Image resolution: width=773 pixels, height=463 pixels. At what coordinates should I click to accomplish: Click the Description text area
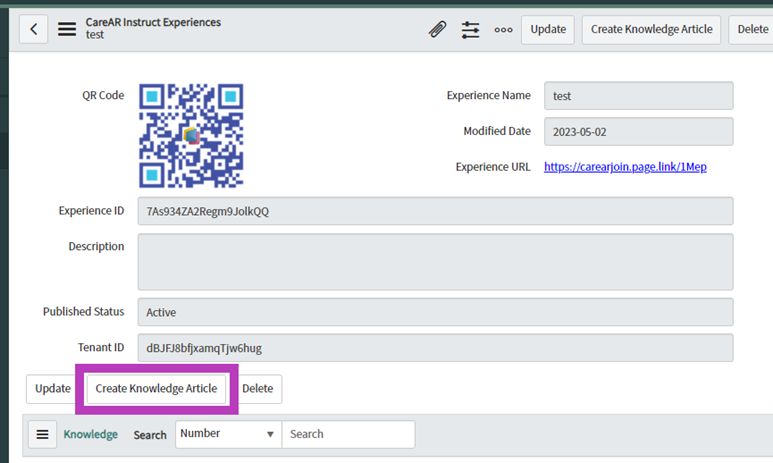[x=435, y=262]
